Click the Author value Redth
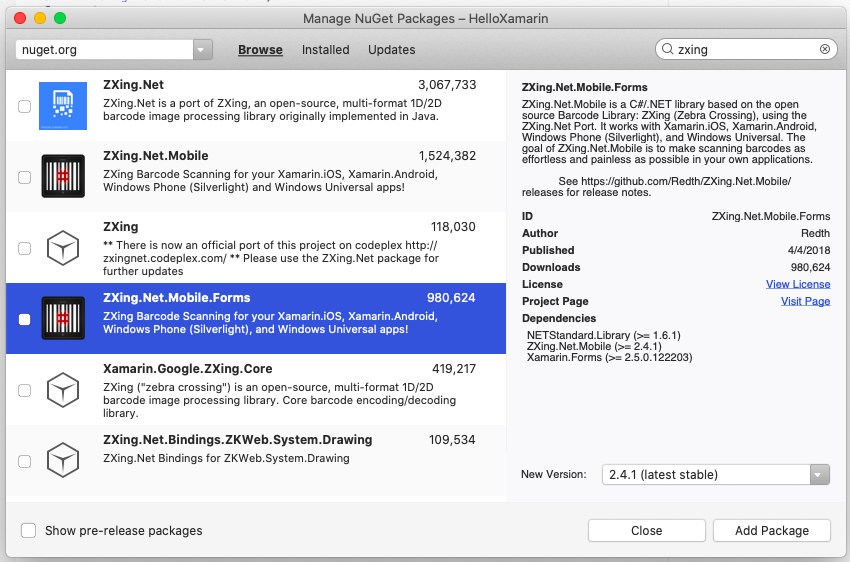 click(815, 233)
